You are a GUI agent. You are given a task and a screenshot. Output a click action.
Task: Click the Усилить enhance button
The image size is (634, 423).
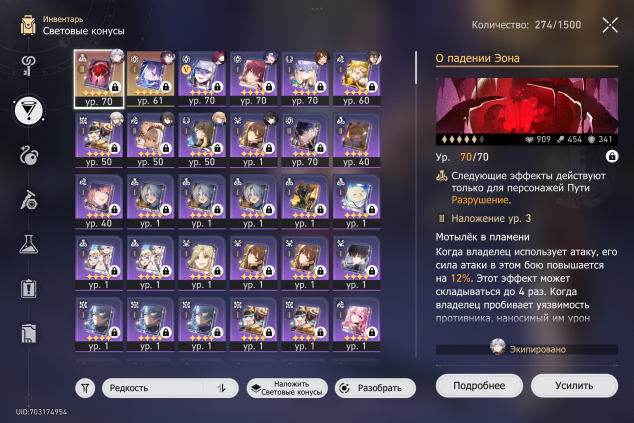point(574,385)
